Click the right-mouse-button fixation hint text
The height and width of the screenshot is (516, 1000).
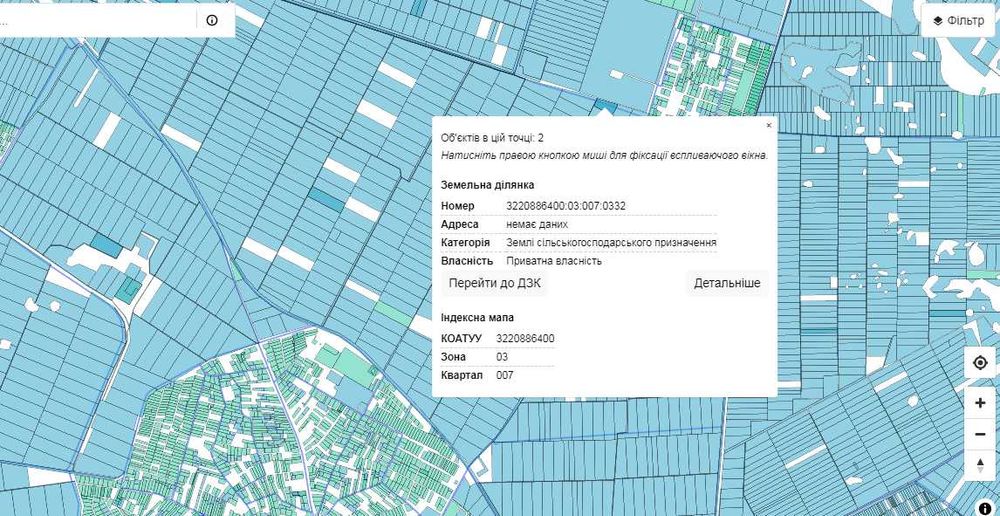pos(605,155)
